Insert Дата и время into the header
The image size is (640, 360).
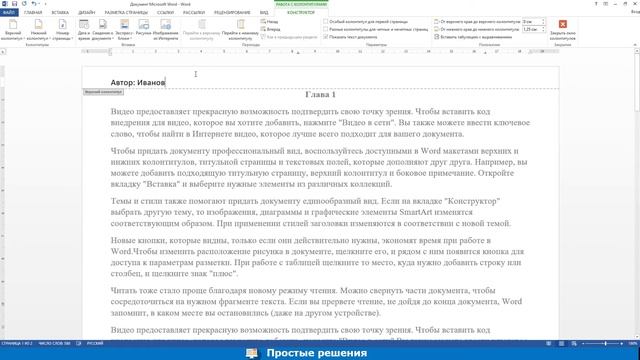[x=84, y=29]
